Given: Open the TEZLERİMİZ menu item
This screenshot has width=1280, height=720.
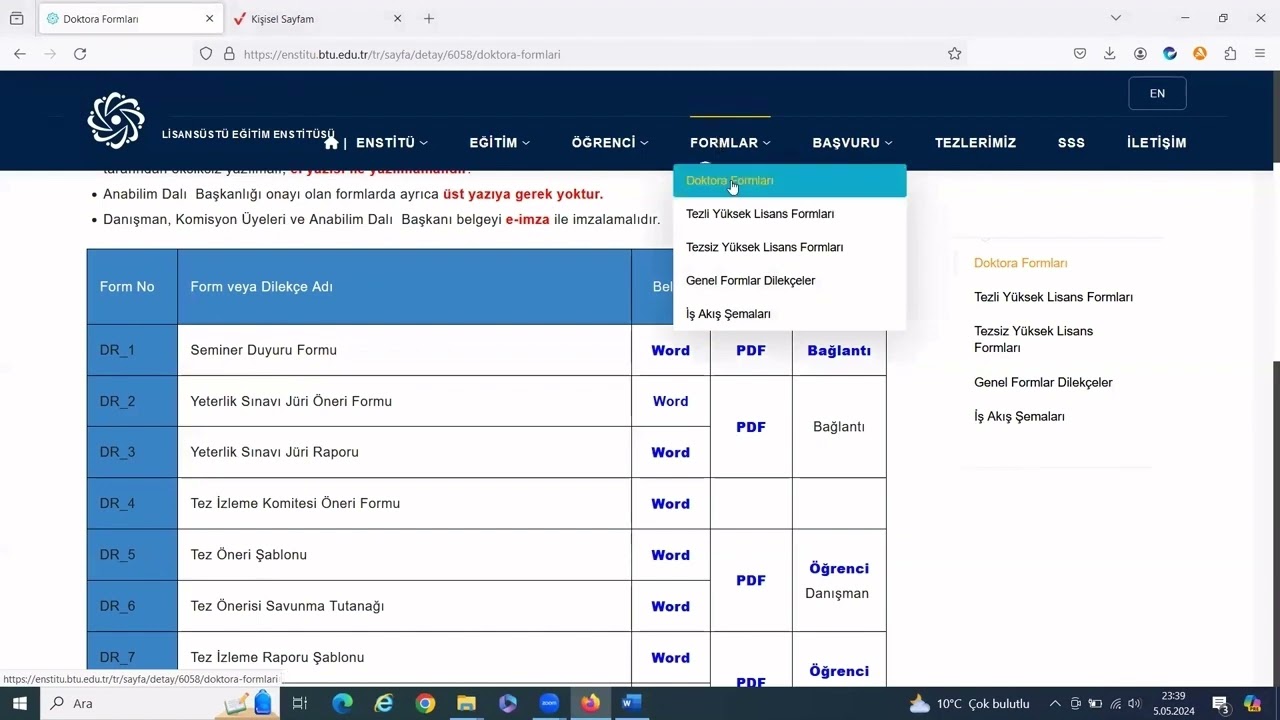Looking at the screenshot, I should click(x=975, y=143).
